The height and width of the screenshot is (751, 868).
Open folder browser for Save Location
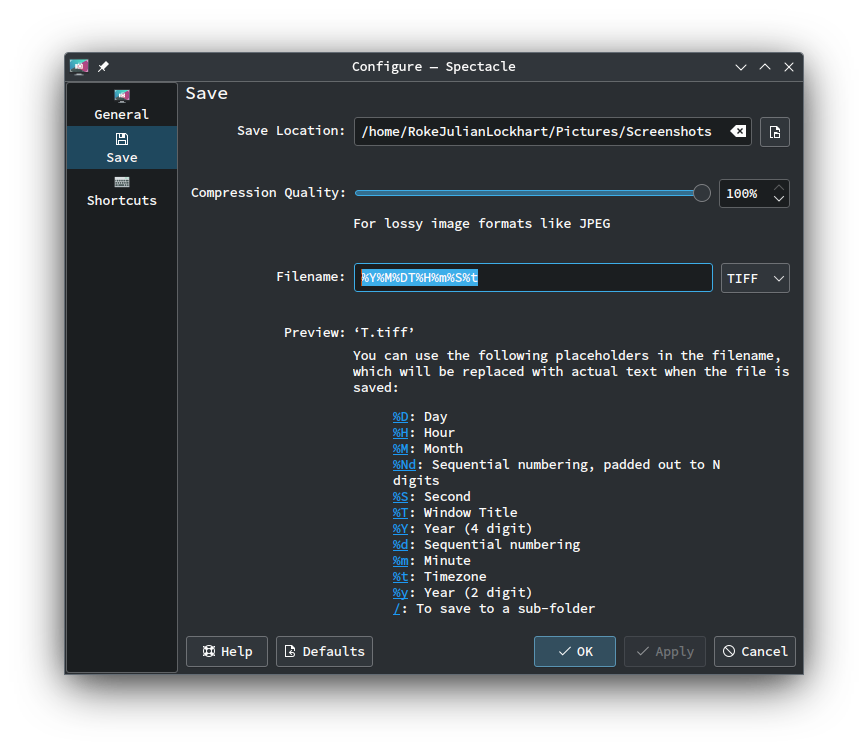(775, 132)
